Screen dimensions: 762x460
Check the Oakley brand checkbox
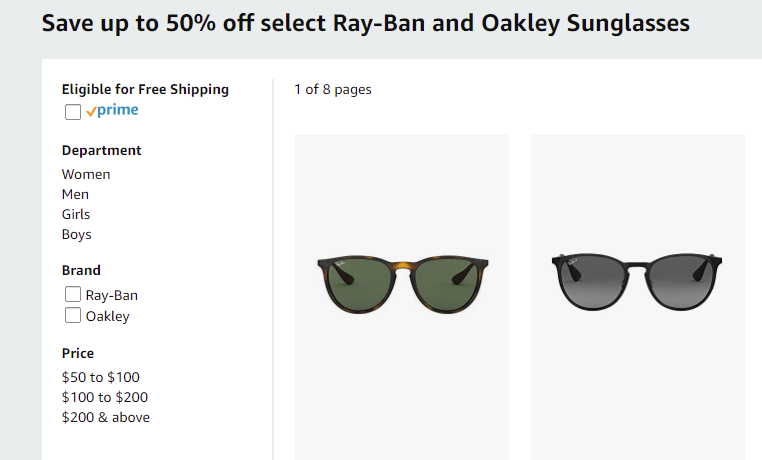point(73,315)
